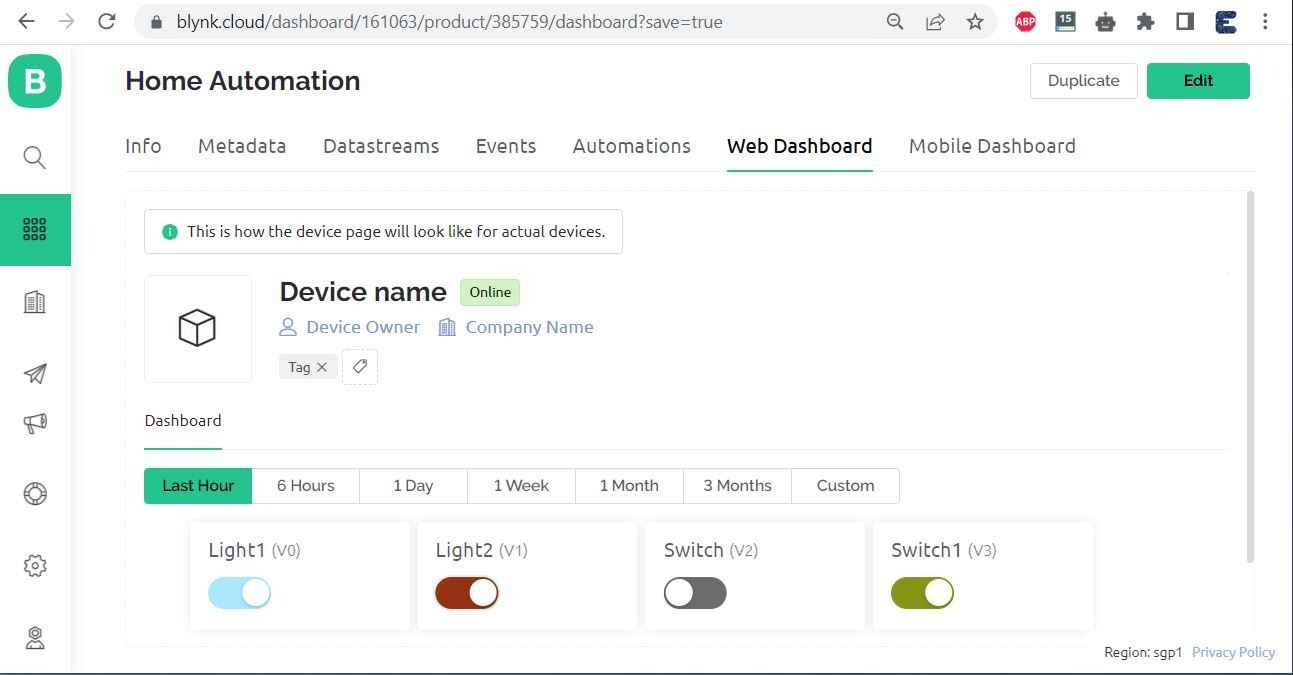Open the Privacy Policy link
This screenshot has width=1293, height=675.
pyautogui.click(x=1233, y=652)
